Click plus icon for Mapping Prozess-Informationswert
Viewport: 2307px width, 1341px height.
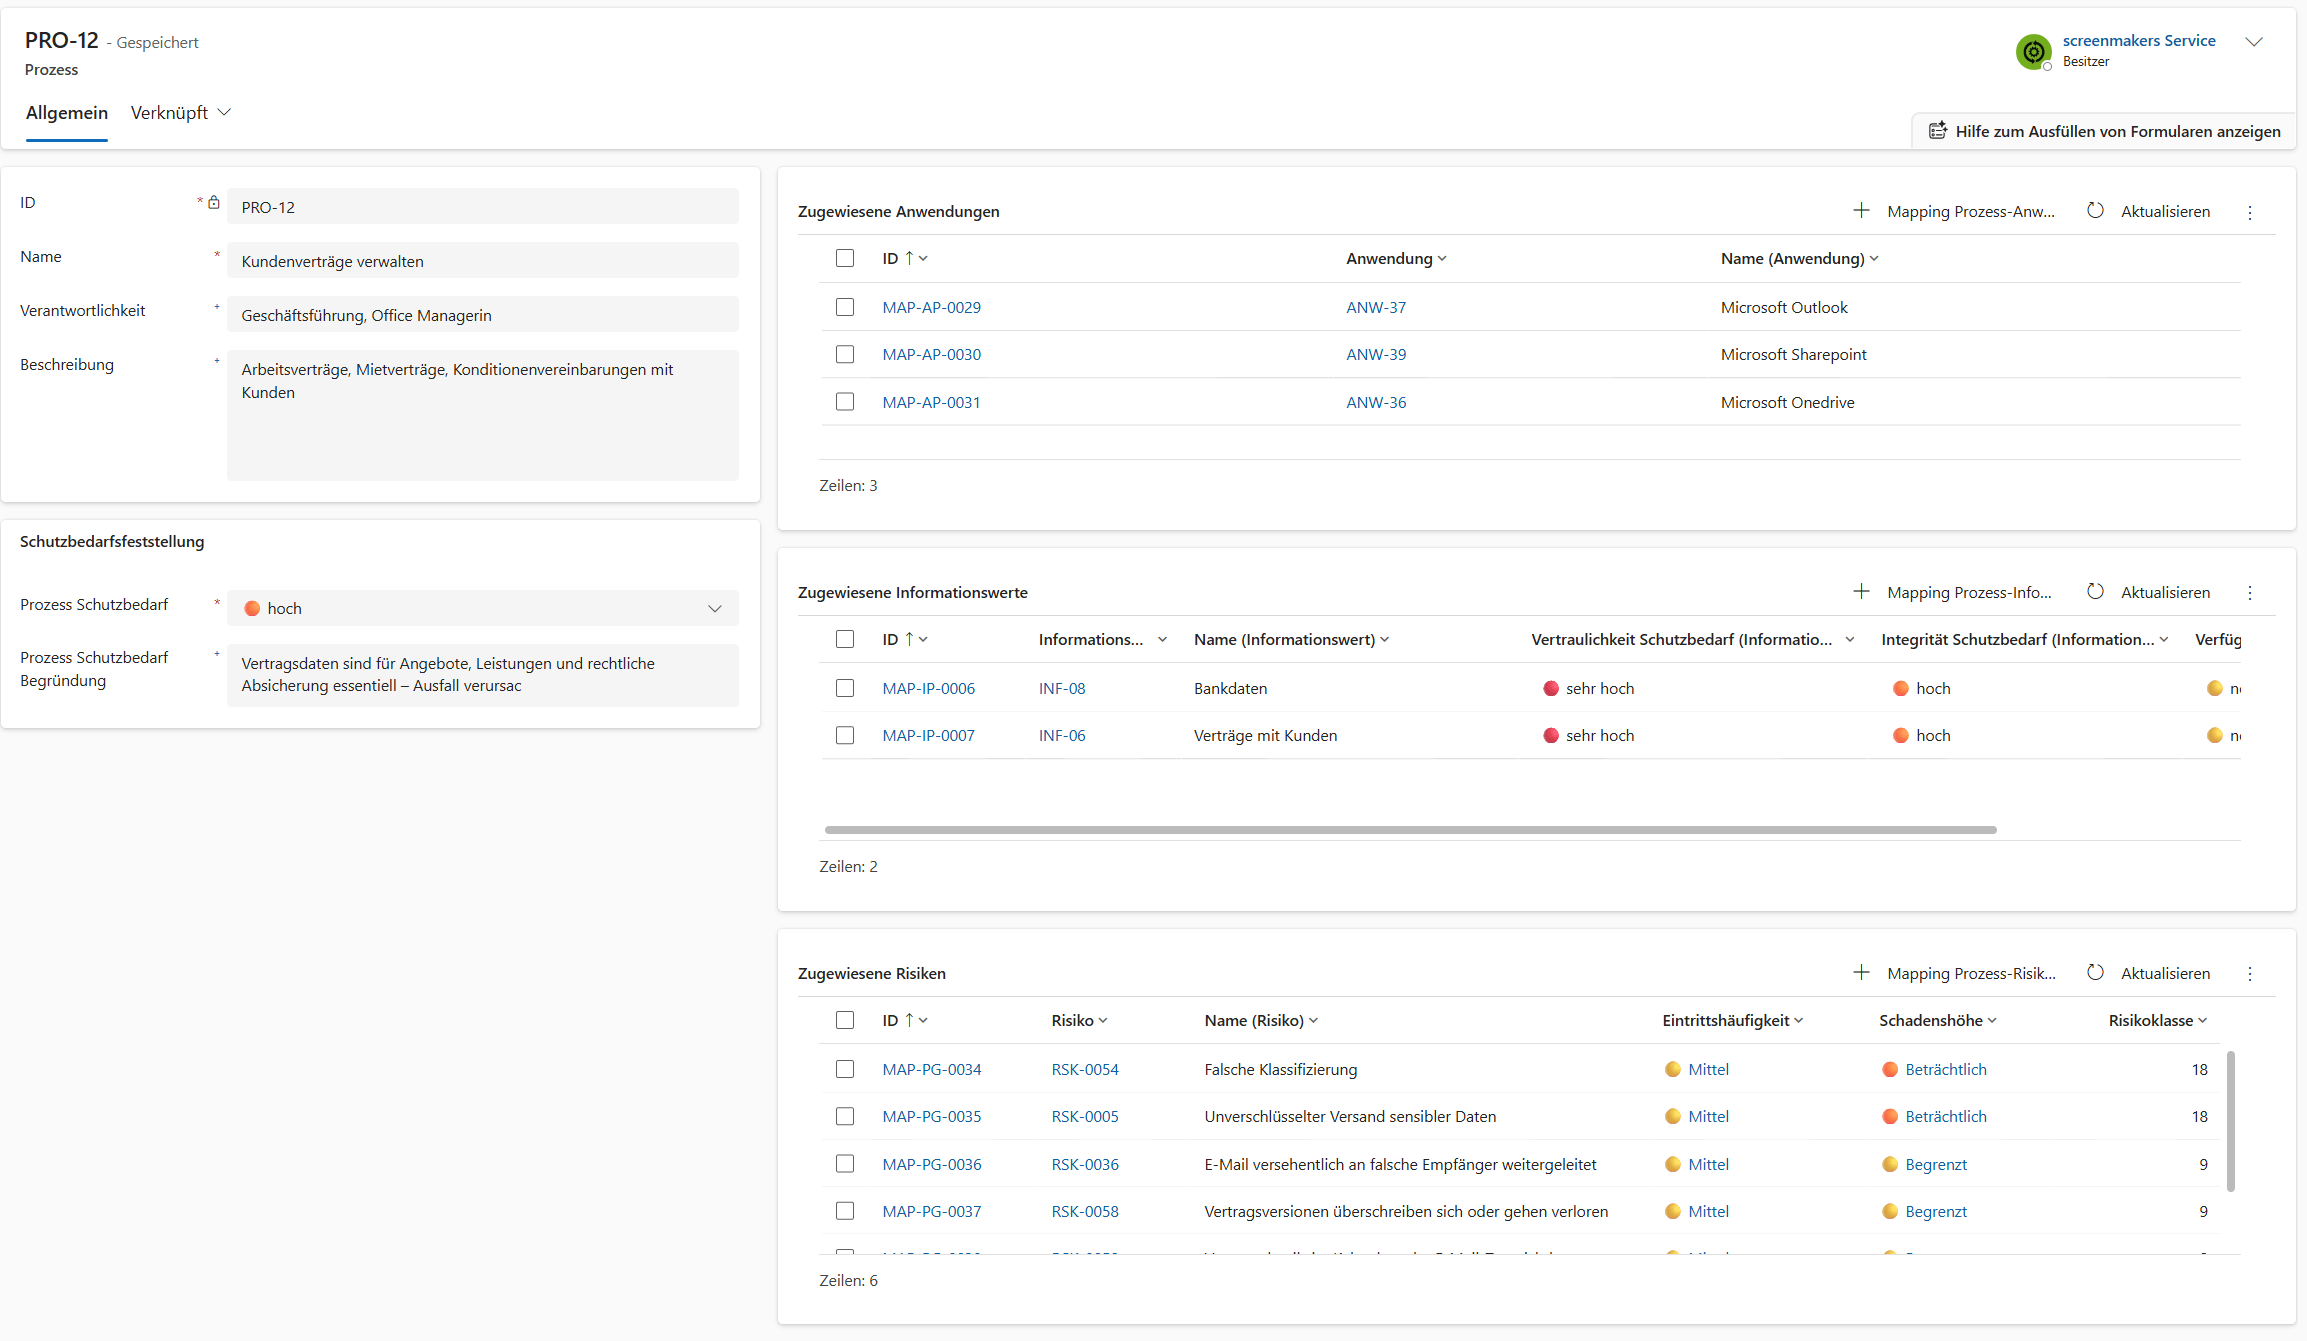tap(1860, 592)
